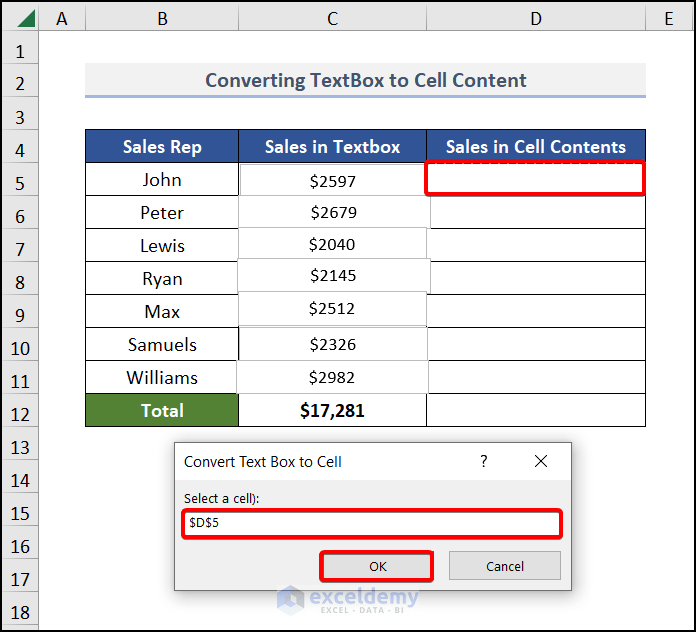Viewport: 696px width, 632px height.
Task: Select the Peter cell
Action: tap(162, 212)
